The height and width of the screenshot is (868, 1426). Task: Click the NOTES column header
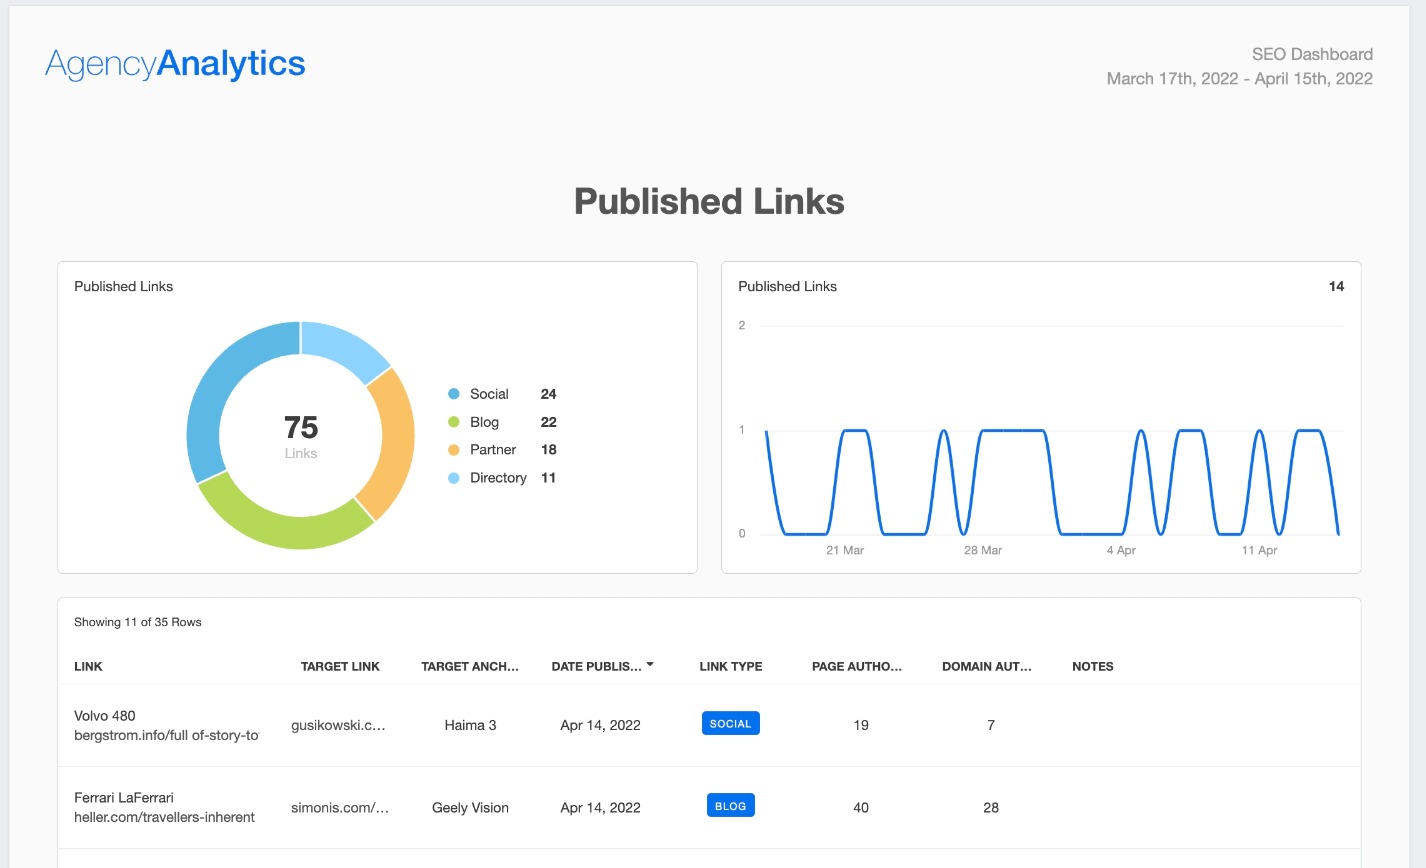coord(1093,666)
